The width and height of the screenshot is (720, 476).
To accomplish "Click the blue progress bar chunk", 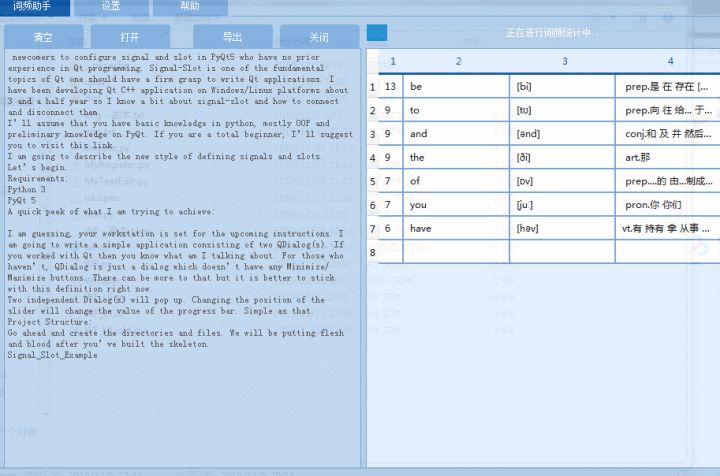I will click(x=377, y=33).
